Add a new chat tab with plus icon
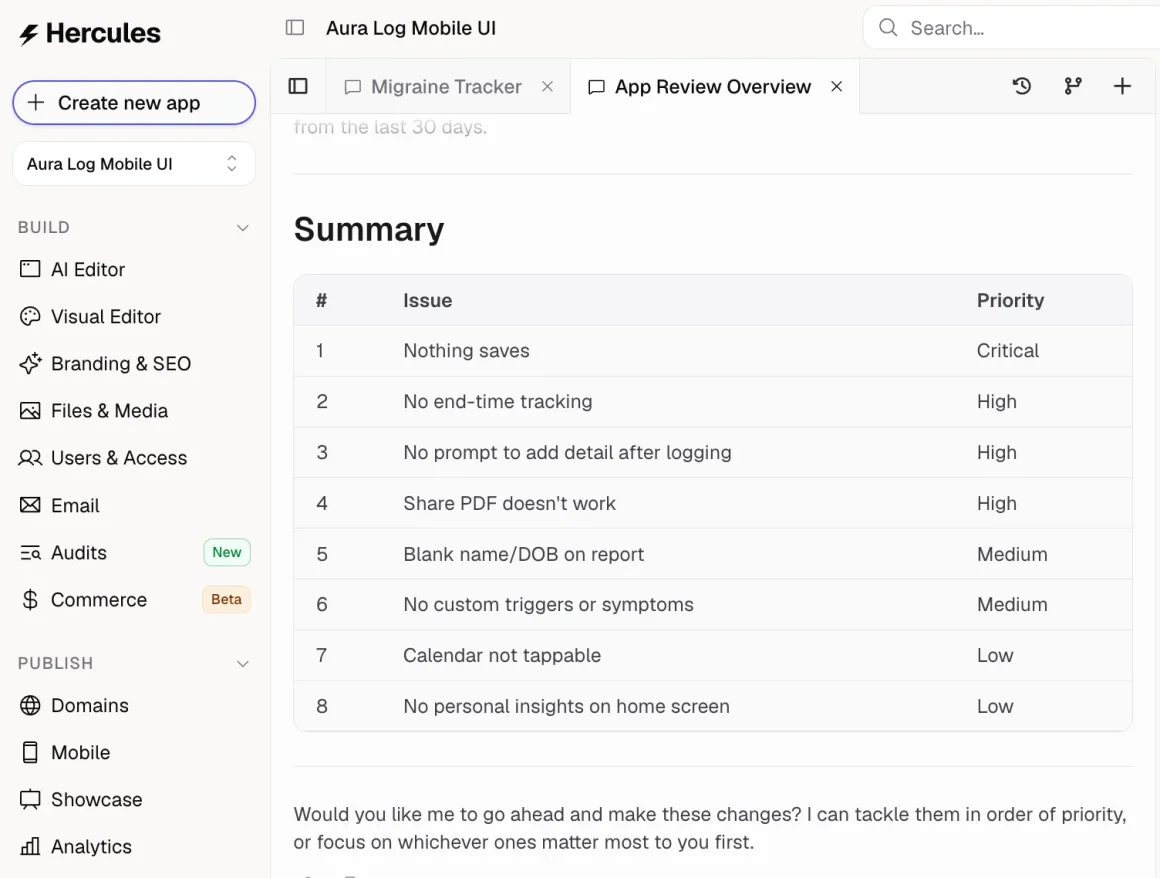The image size is (1160, 878). pyautogui.click(x=1122, y=86)
